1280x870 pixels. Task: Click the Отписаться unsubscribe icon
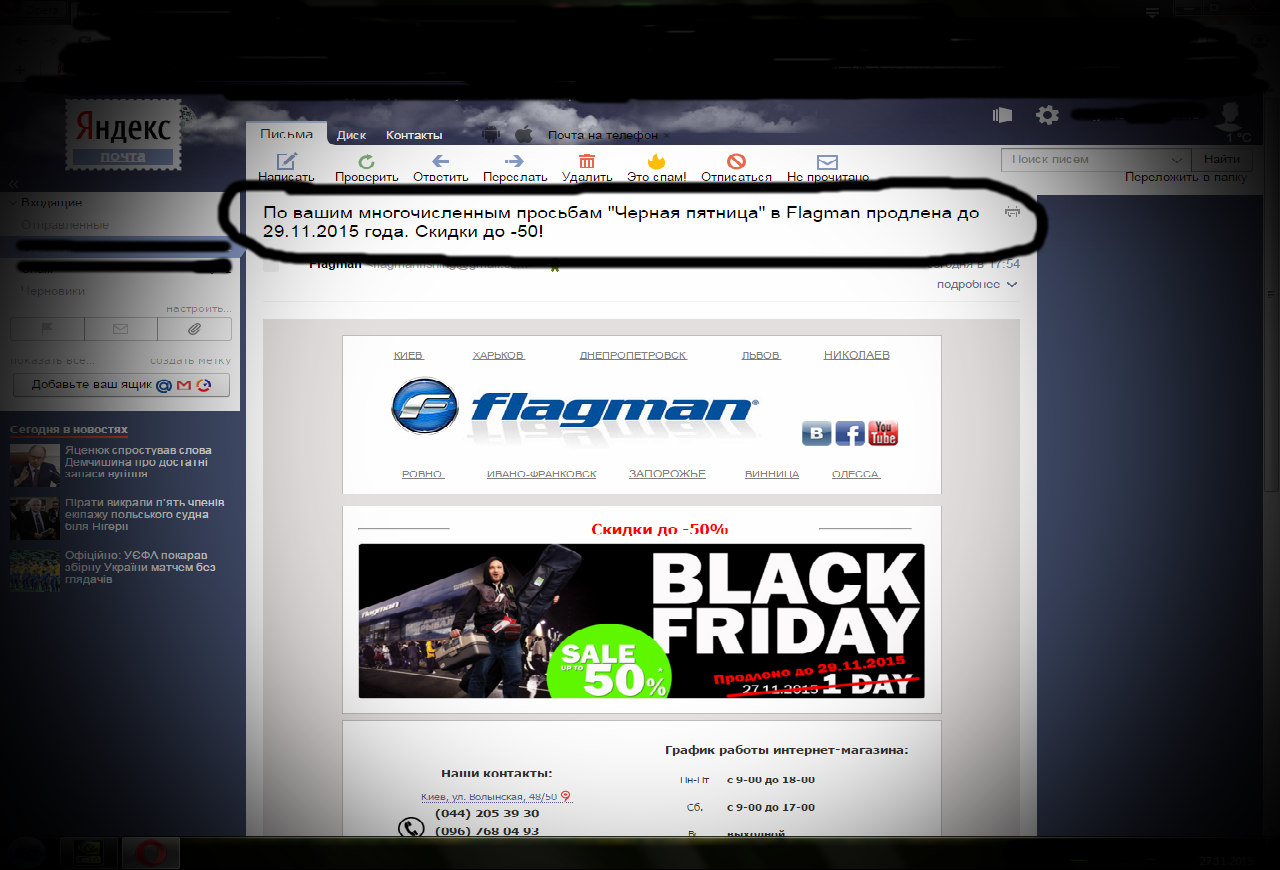(x=736, y=162)
